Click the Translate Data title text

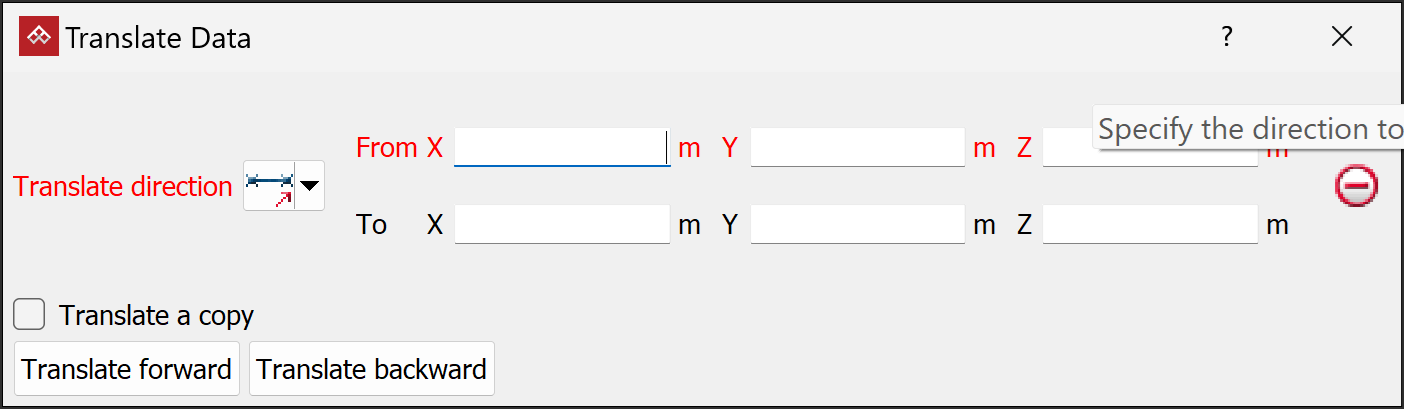[158, 38]
